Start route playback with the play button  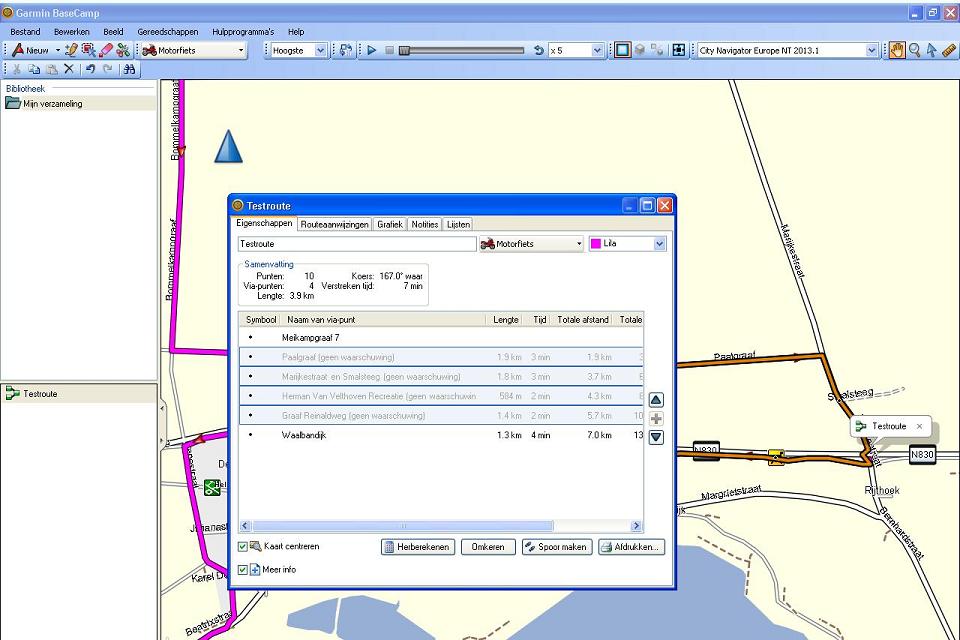tap(372, 50)
